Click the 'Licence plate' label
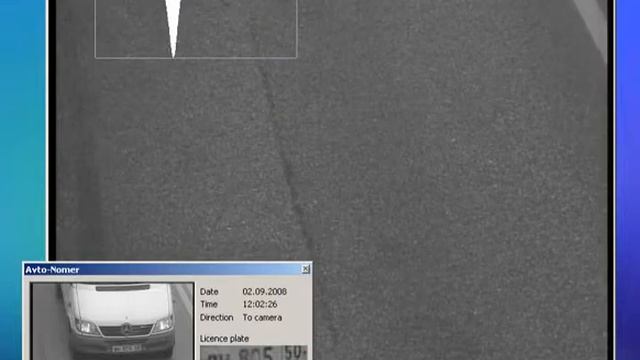Viewport: 640px width, 360px height. [224, 338]
